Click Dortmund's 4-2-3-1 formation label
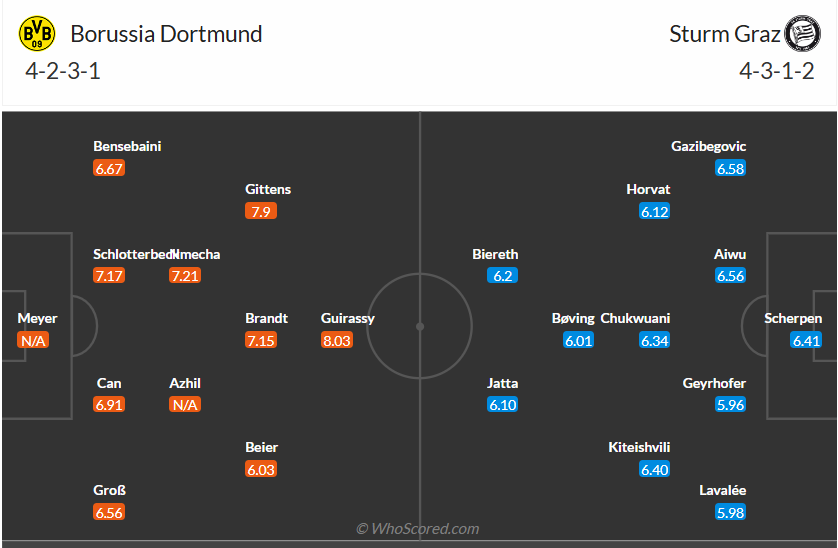 63,71
